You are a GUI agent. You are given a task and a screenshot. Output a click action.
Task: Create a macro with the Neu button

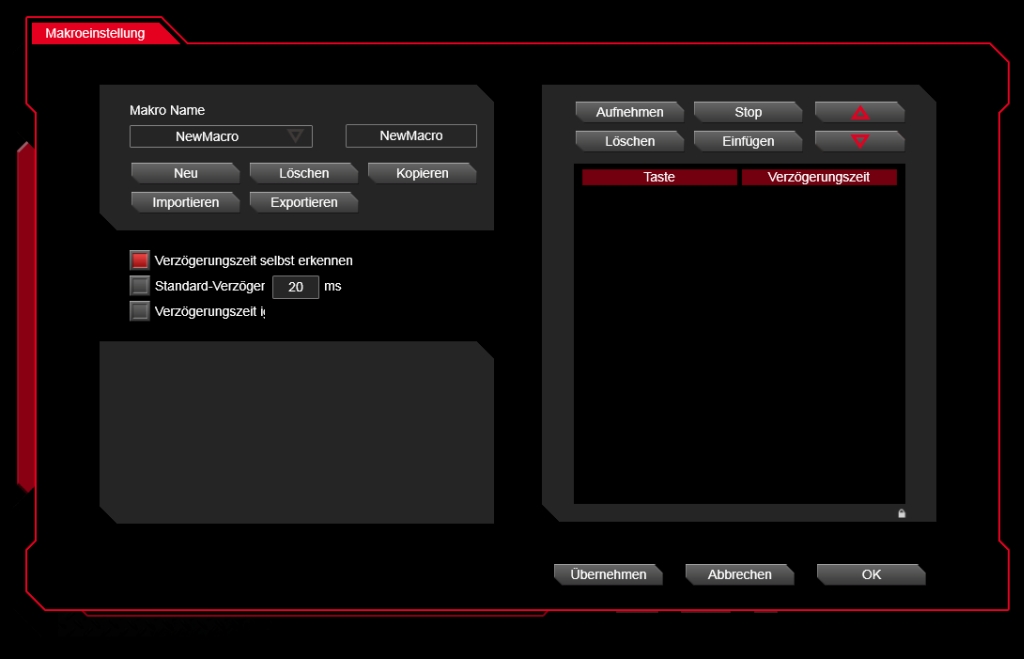(x=185, y=173)
